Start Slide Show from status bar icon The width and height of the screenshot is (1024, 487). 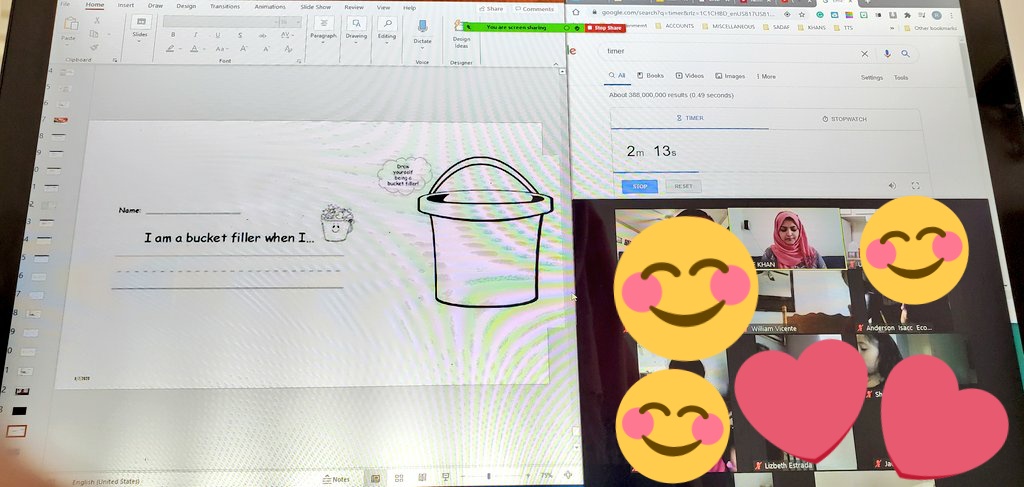coord(445,478)
